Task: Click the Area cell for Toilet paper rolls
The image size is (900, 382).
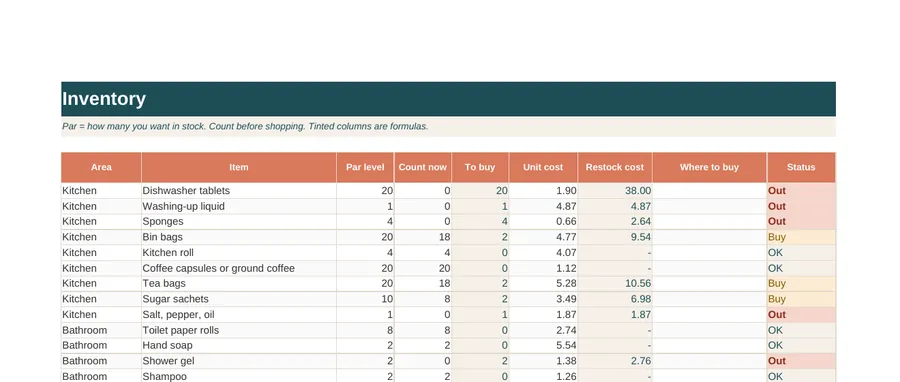Action: click(101, 330)
